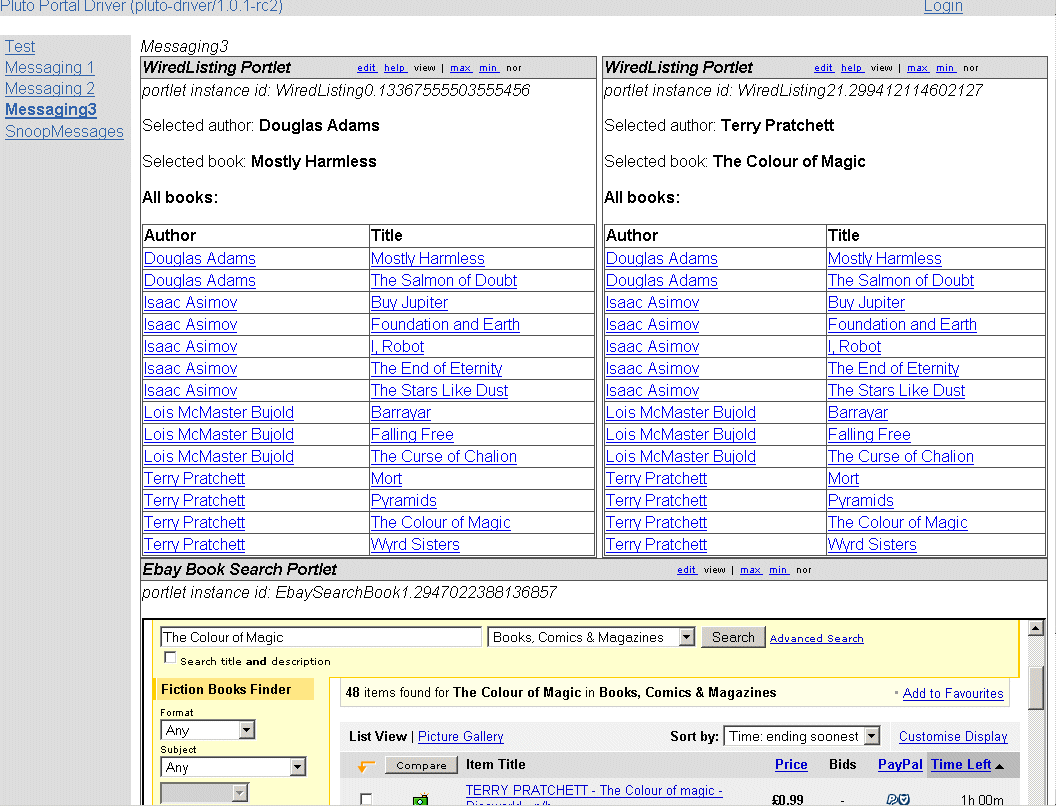
Task: Minimize the Ebay Book Search Portlet
Action: 779,570
